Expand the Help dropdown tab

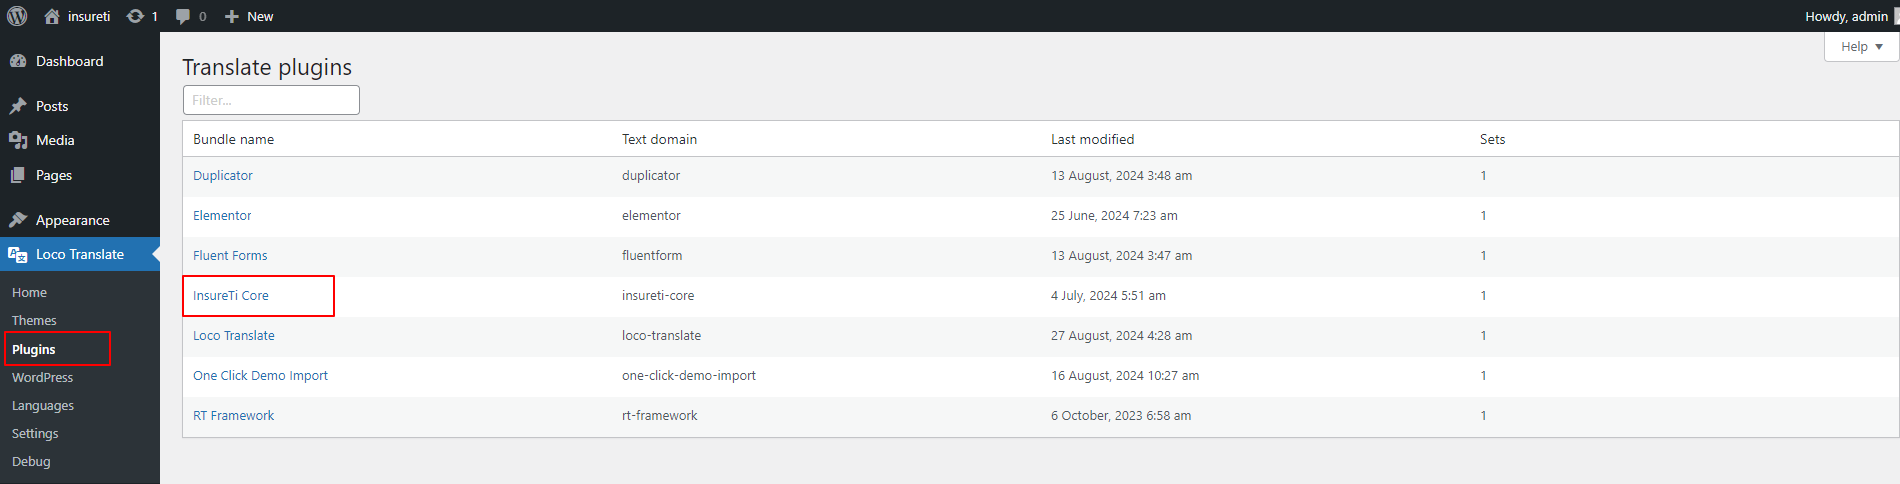(1861, 47)
